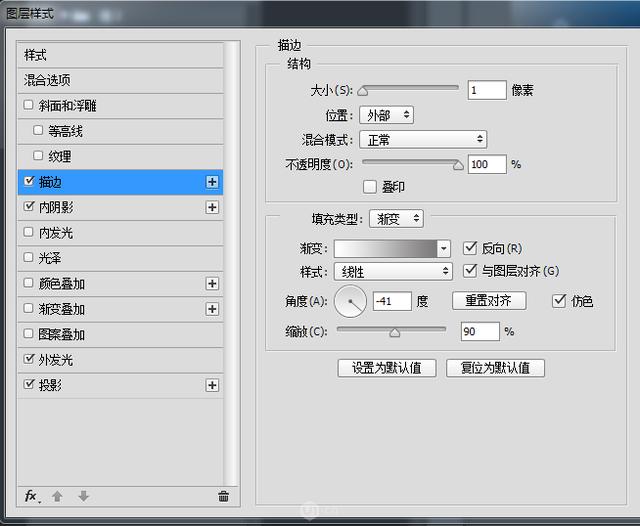640x526 pixels.
Task: Enable the 图案叠加 checkbox
Action: (28, 333)
